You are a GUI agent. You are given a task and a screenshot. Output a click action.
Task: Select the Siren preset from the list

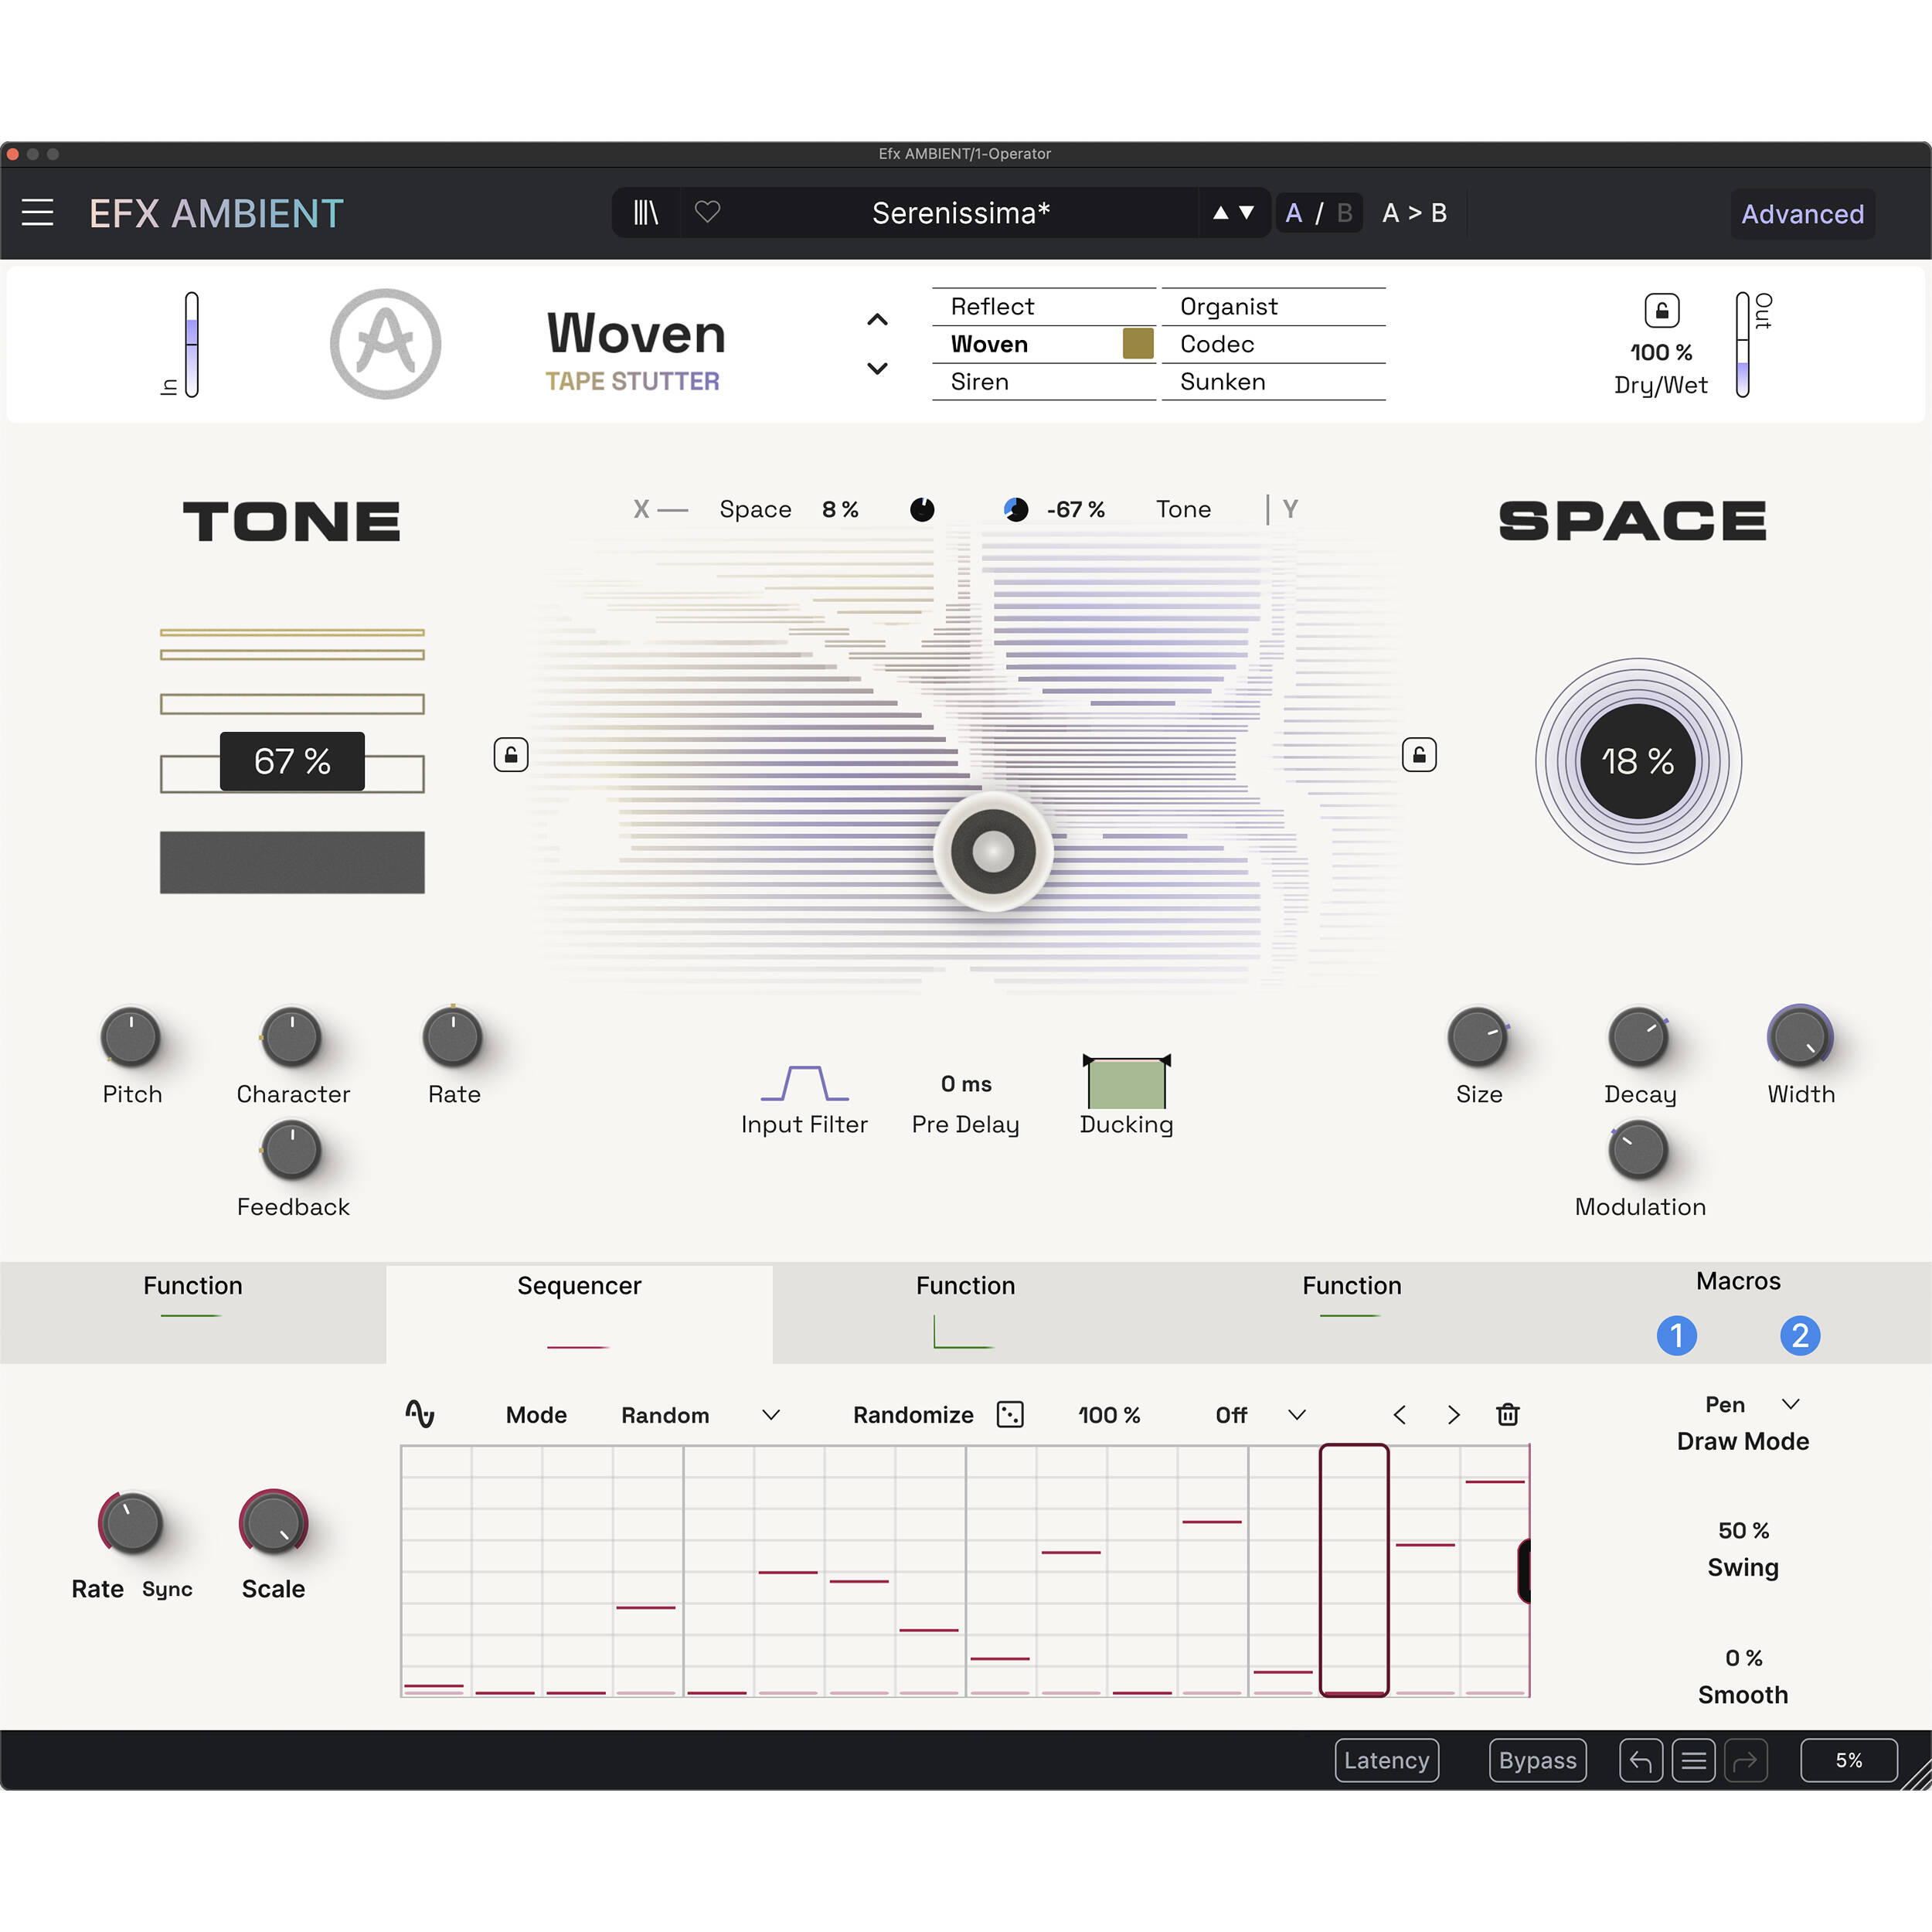pos(979,381)
